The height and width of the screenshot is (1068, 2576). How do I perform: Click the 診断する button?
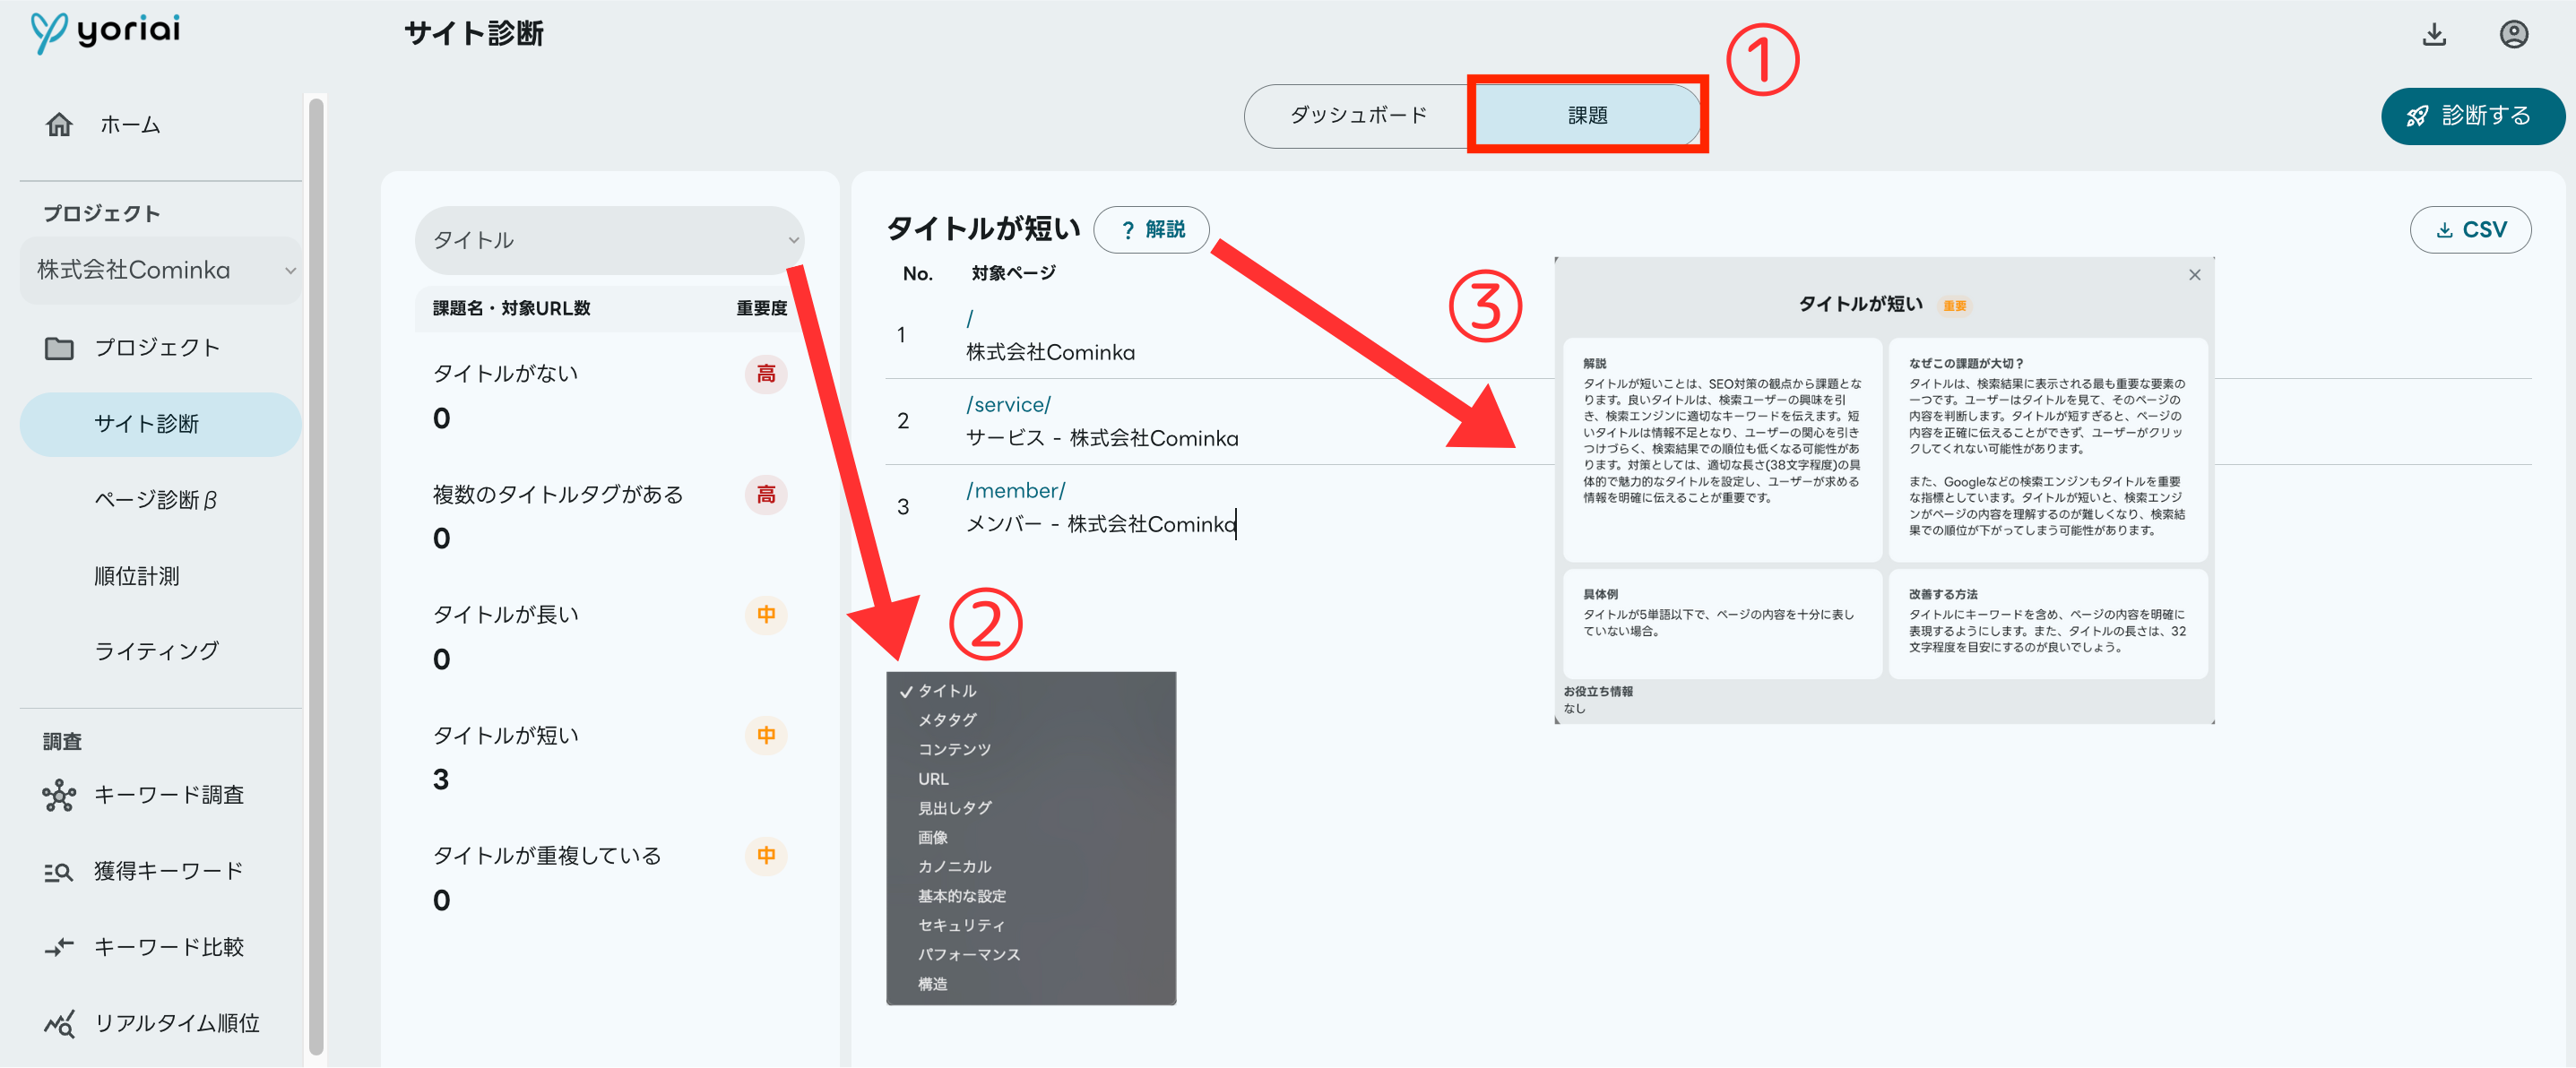(2472, 116)
